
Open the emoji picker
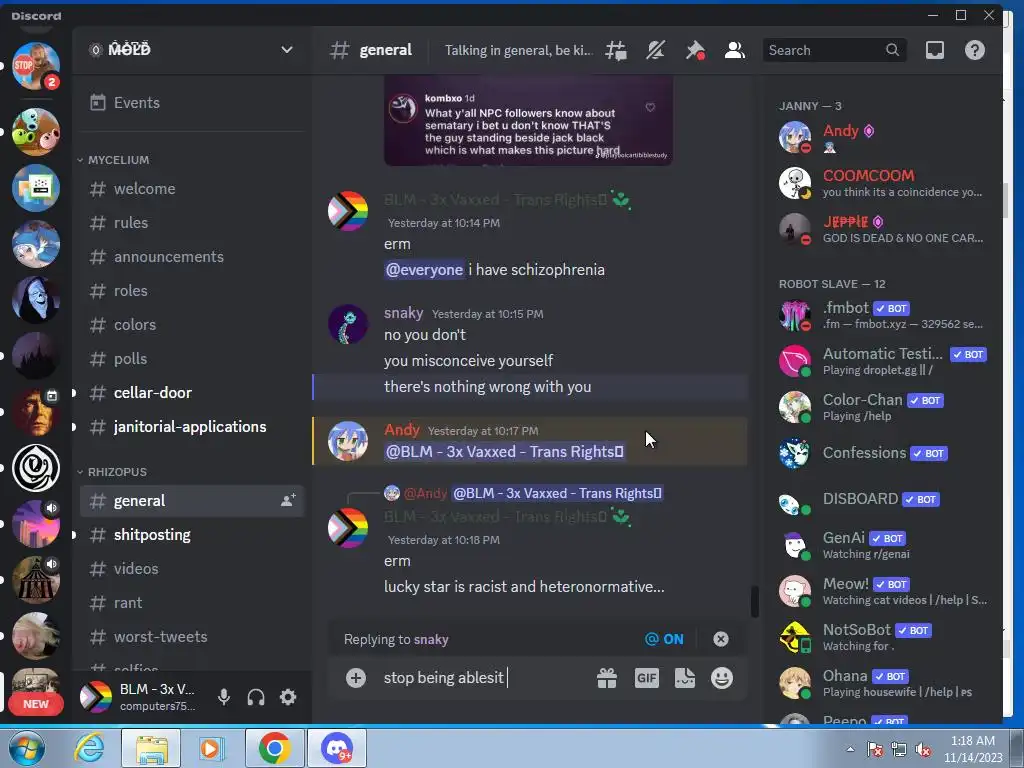(722, 679)
